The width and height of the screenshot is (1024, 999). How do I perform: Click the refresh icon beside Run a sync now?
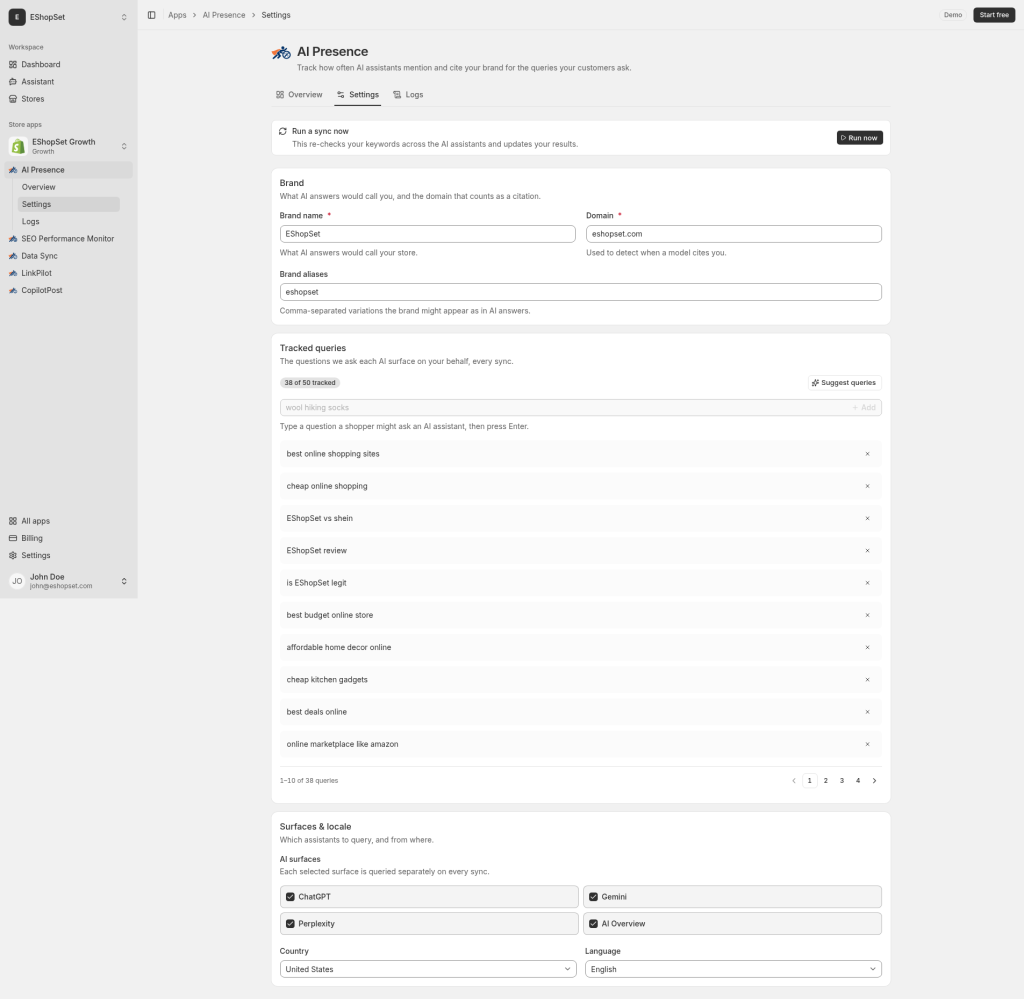point(283,131)
